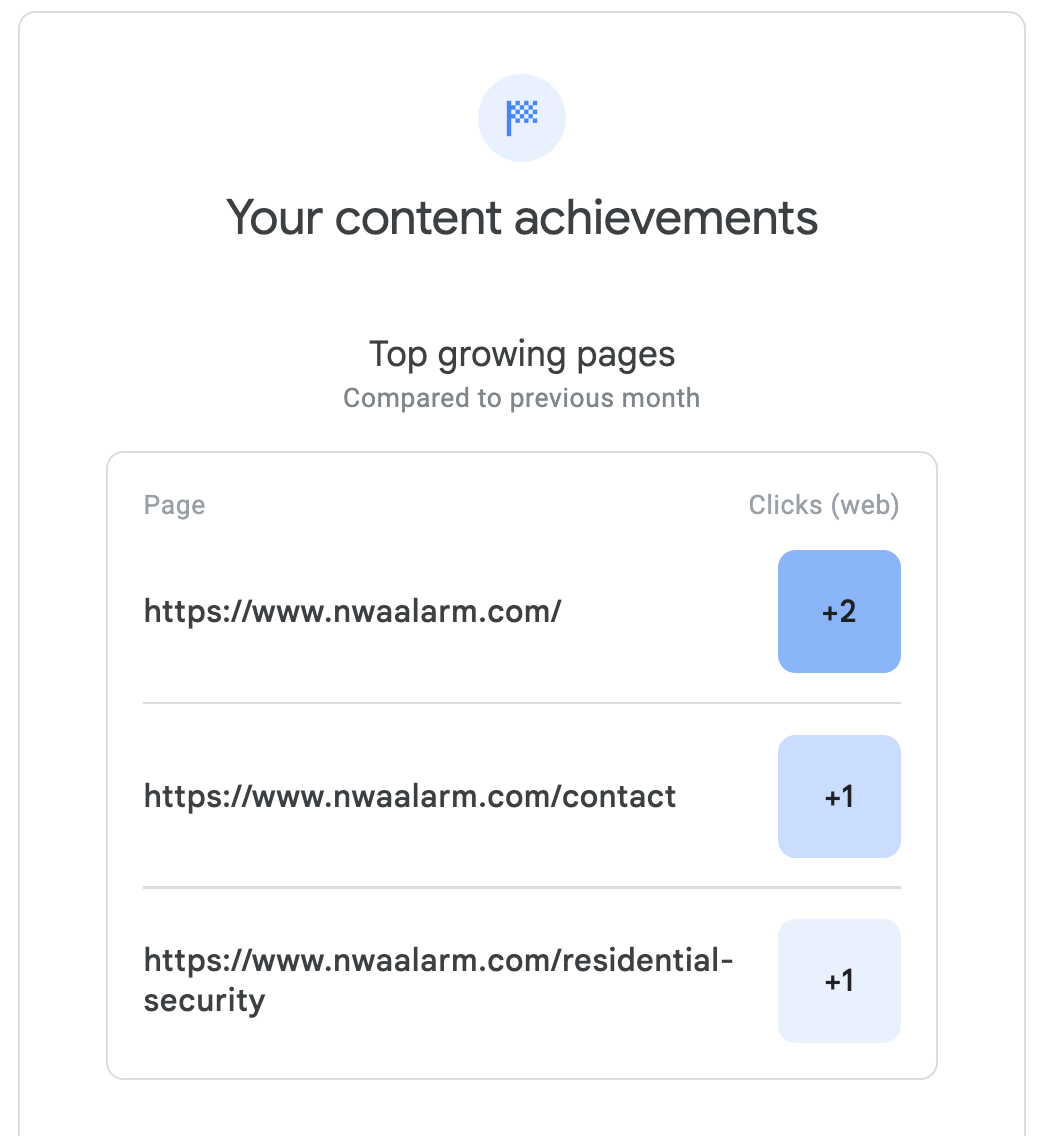Click the checkered flag achievements icon
Image resolution: width=1046 pixels, height=1136 pixels.
[x=522, y=118]
